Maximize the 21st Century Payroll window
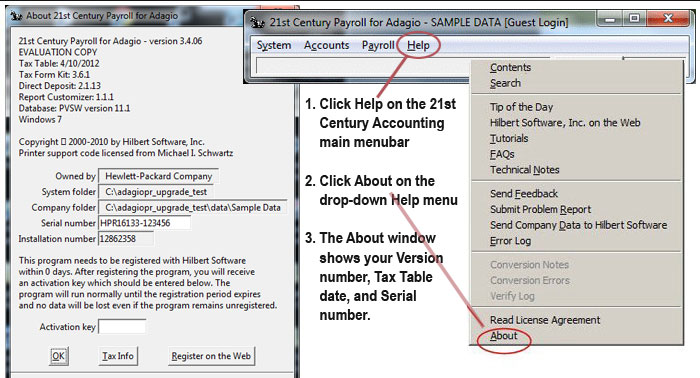 tap(634, 19)
